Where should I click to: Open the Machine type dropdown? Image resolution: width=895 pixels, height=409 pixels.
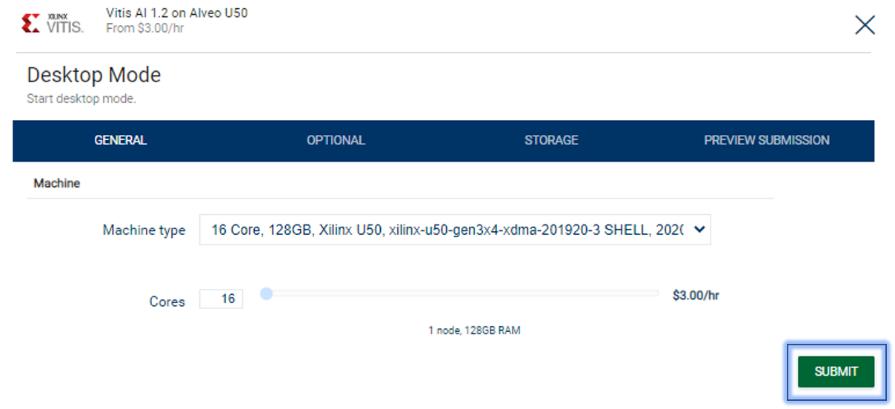tap(455, 230)
